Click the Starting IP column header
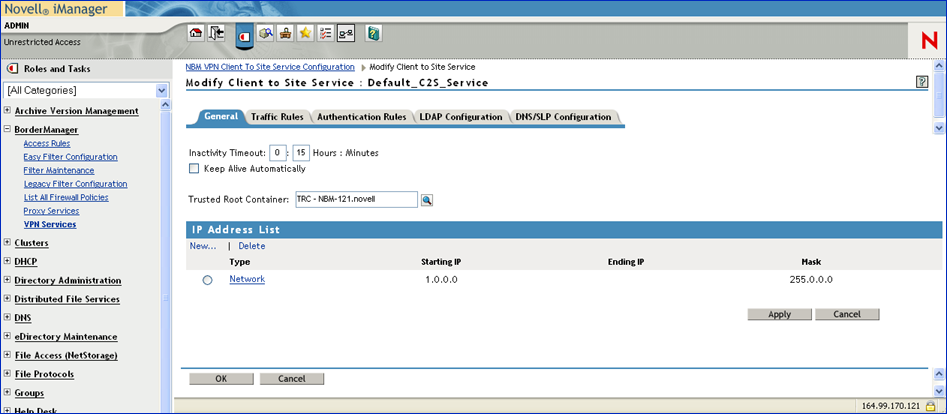Viewport: 947px width, 414px height. pos(441,262)
